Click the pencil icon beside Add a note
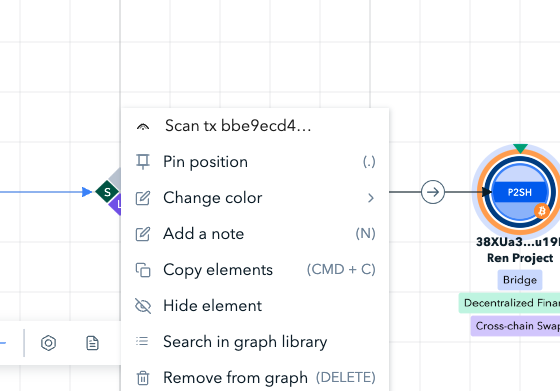Image resolution: width=560 pixels, height=391 pixels. pyautogui.click(x=143, y=234)
